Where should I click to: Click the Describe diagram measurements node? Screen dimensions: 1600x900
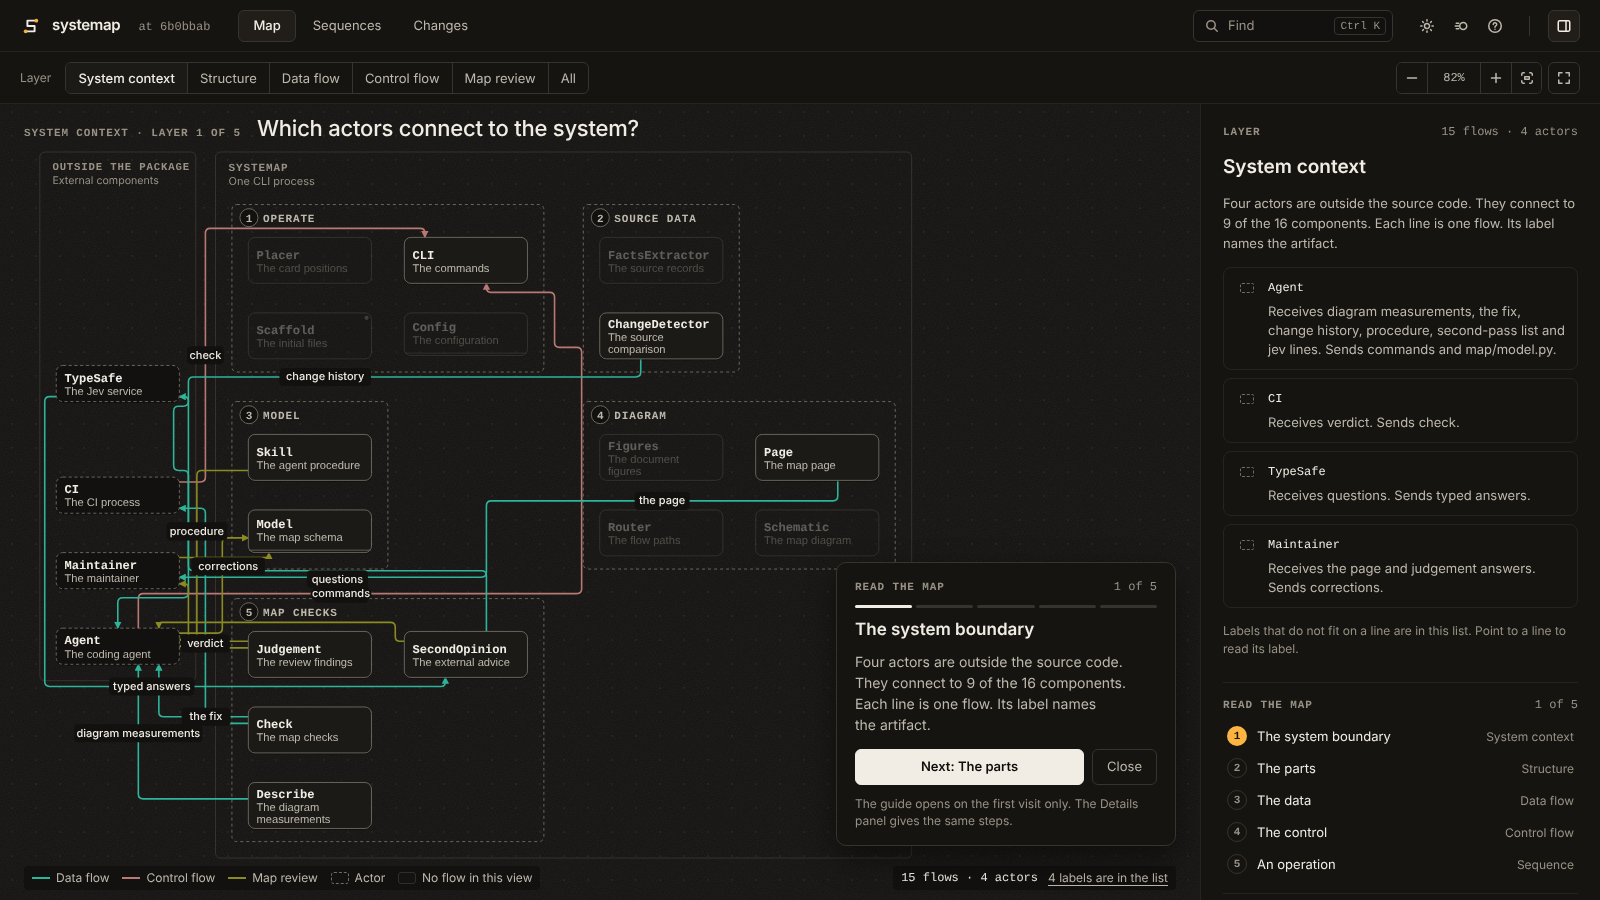pyautogui.click(x=310, y=806)
